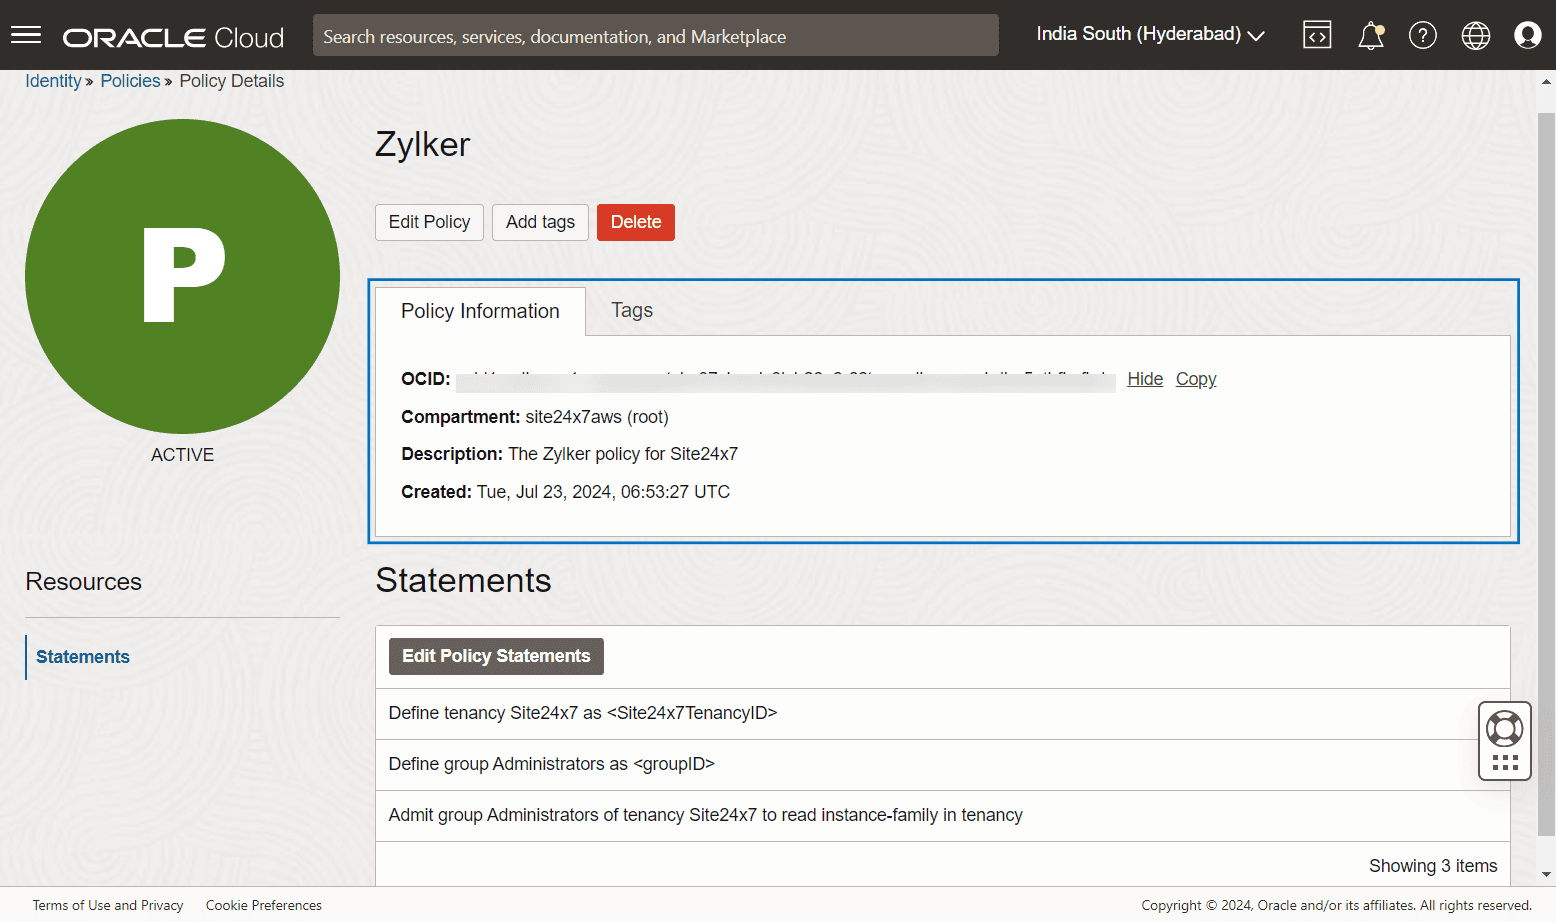Hide the OCID value
1556x922 pixels.
pos(1144,379)
